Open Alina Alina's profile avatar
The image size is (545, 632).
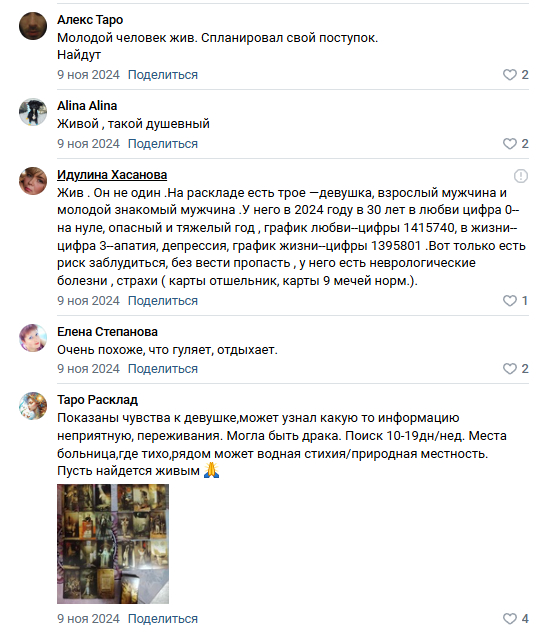pos(33,112)
